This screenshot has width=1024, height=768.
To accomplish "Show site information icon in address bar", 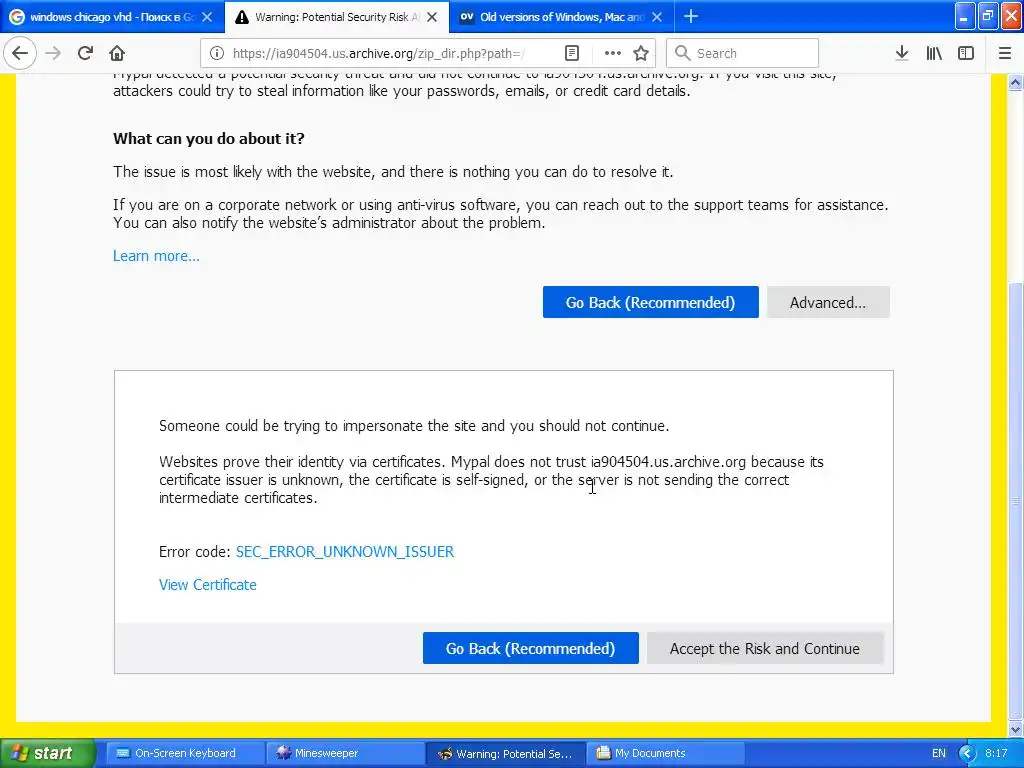I will pyautogui.click(x=217, y=53).
